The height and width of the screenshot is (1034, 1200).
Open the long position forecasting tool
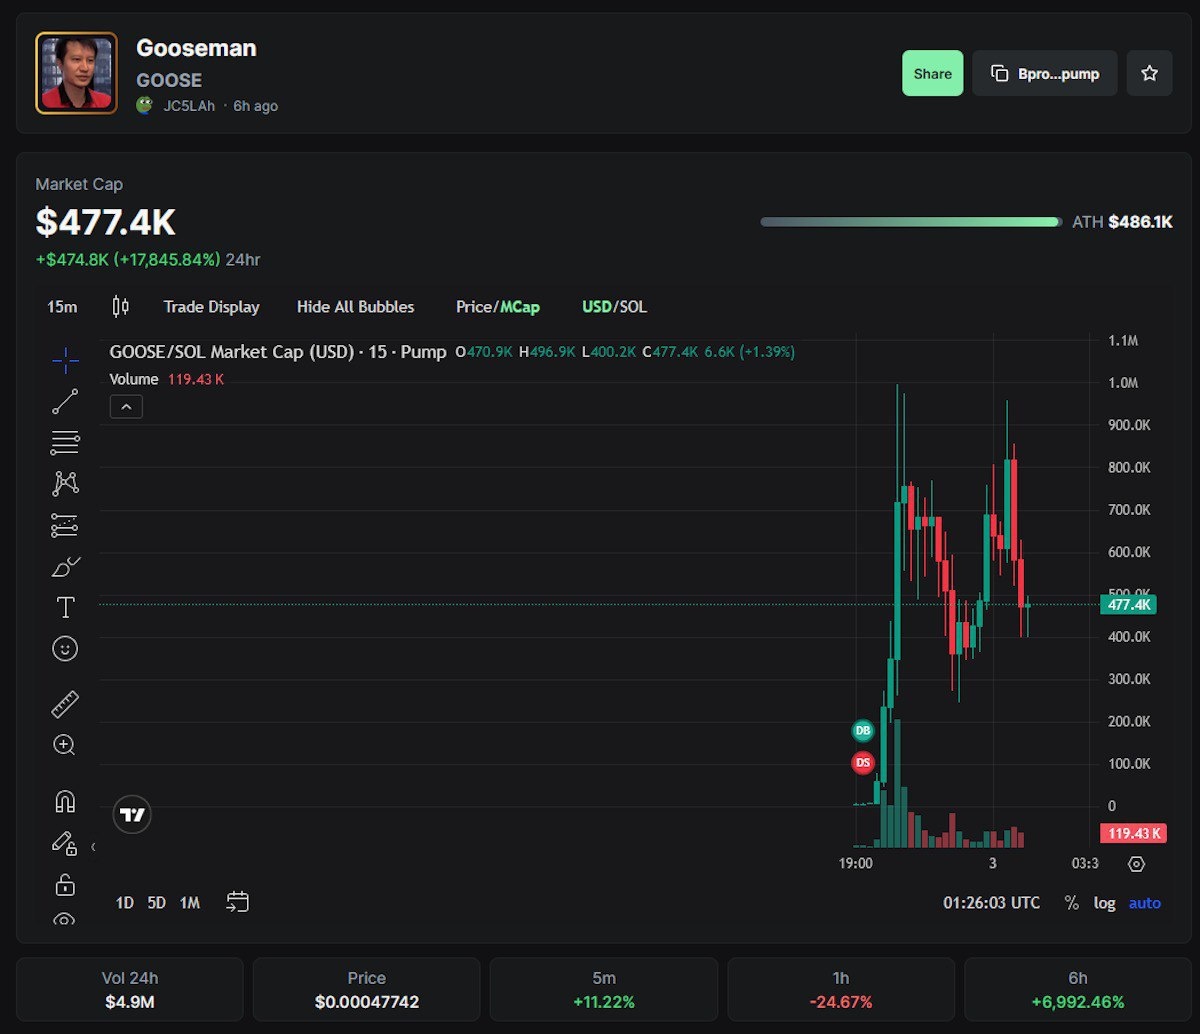click(65, 525)
